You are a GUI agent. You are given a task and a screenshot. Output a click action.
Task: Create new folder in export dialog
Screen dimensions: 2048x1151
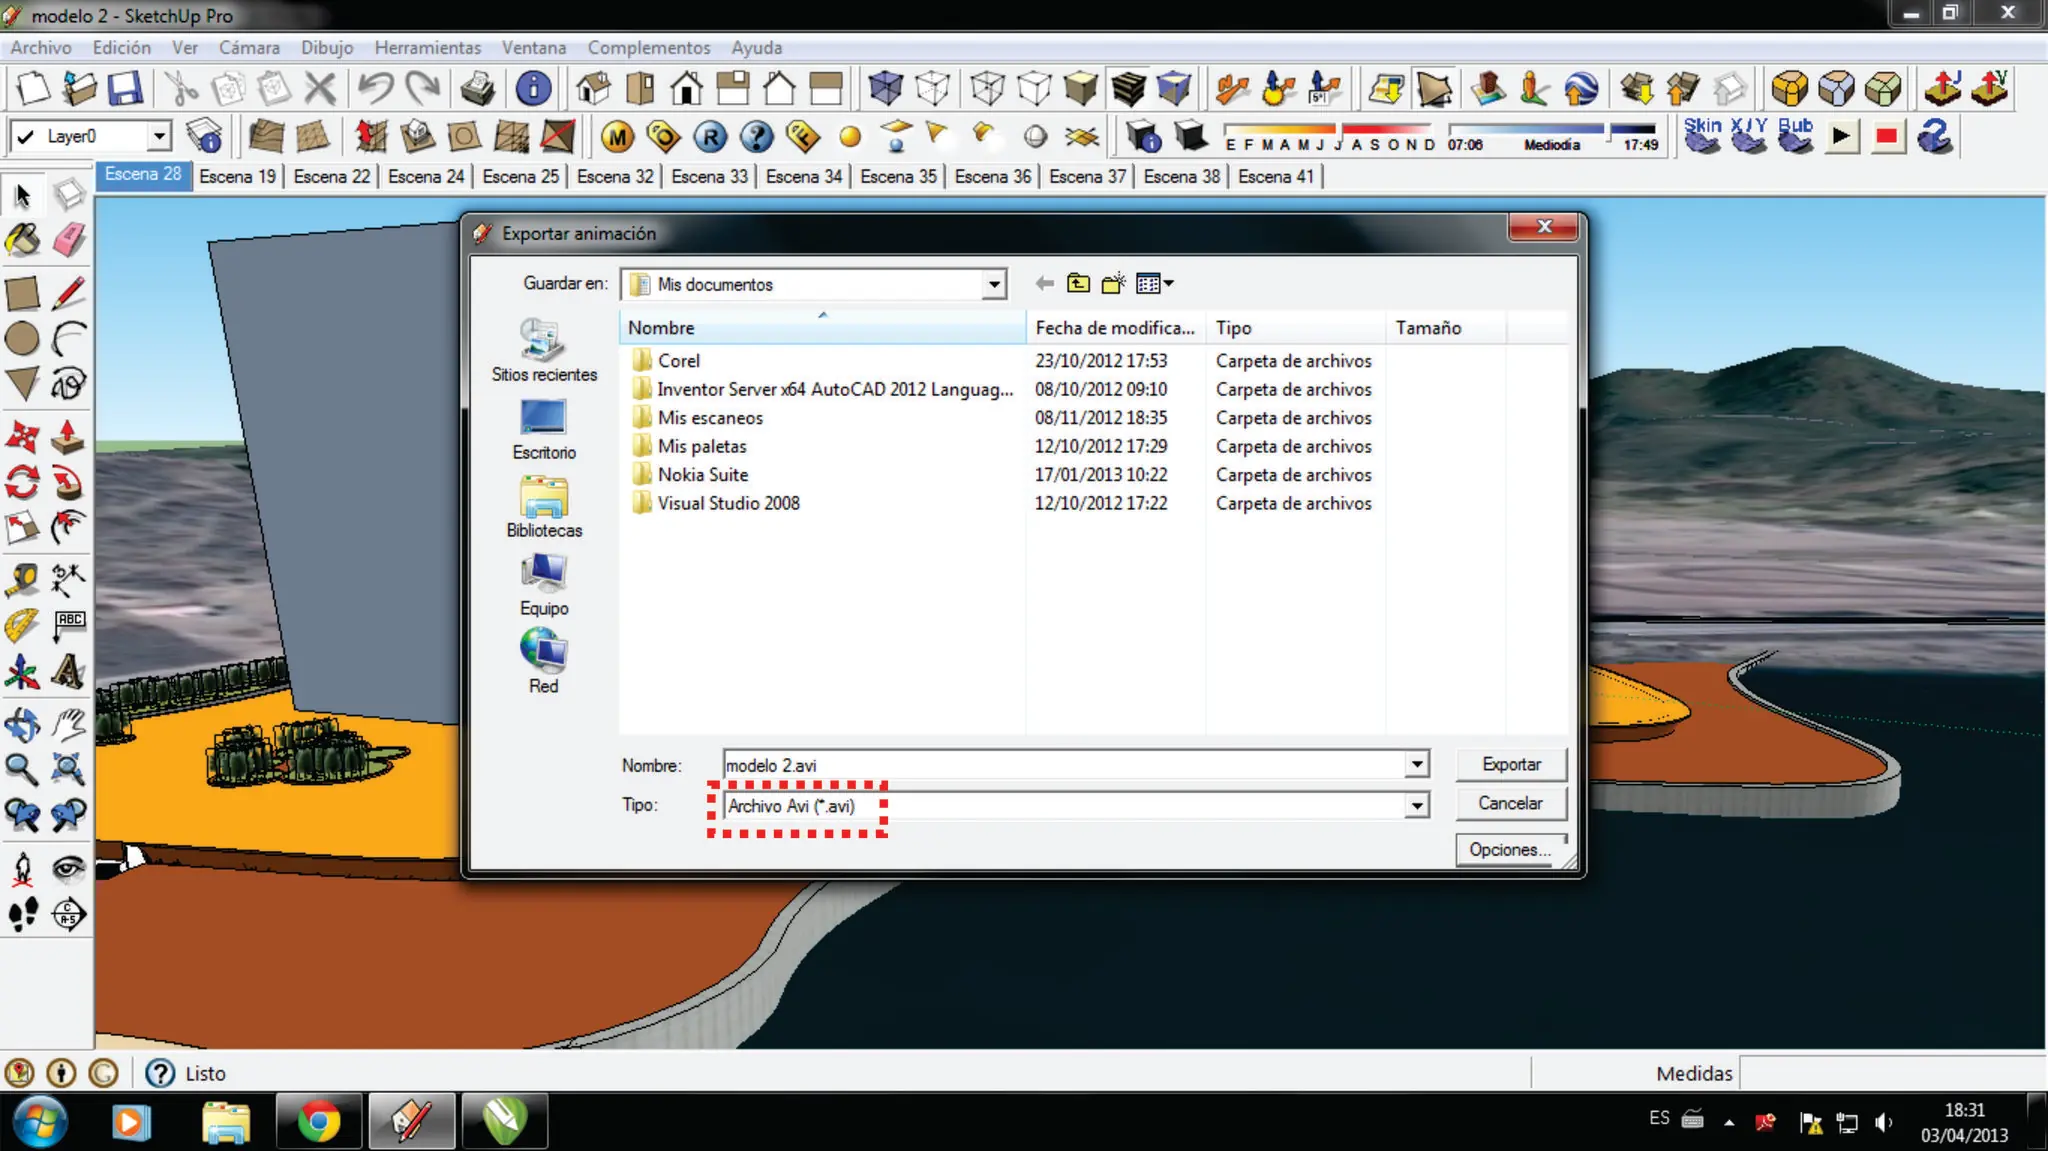pyautogui.click(x=1113, y=284)
